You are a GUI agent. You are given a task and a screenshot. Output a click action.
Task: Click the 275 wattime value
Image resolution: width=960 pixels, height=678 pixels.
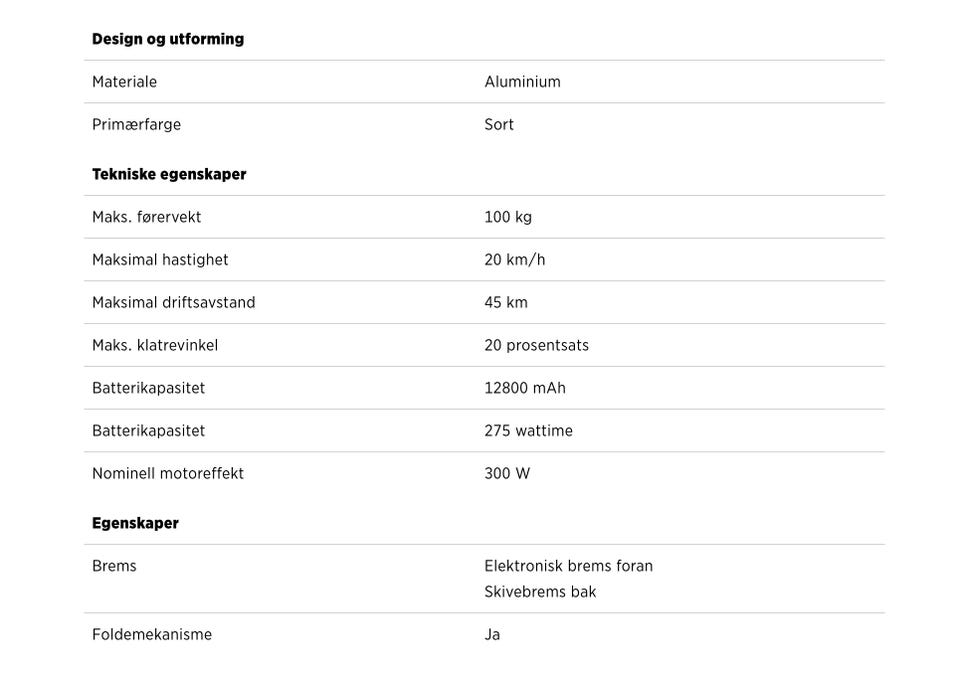pos(528,431)
